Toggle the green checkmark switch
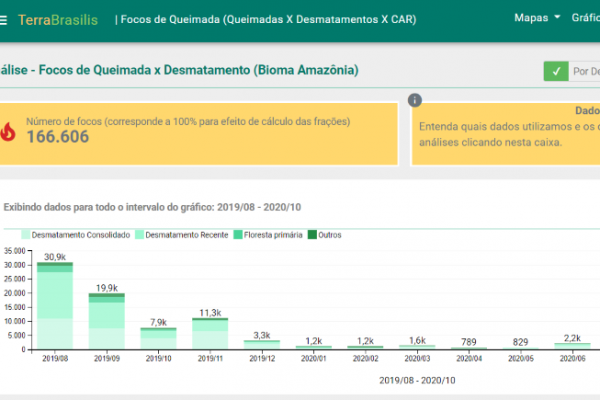This screenshot has width=600, height=400. coord(554,71)
